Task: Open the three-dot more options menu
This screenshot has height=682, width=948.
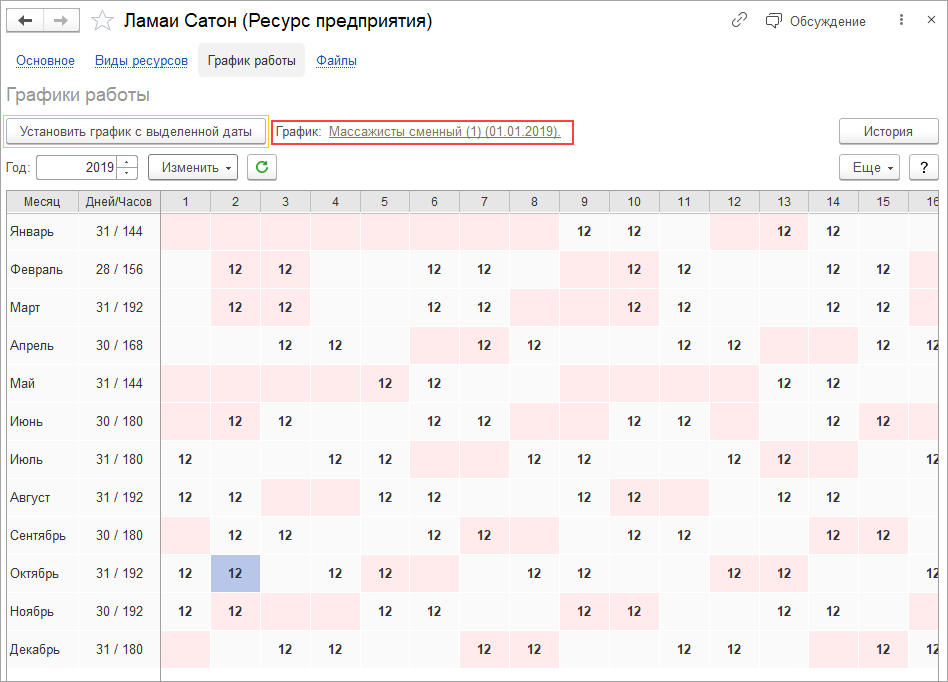Action: (x=902, y=21)
